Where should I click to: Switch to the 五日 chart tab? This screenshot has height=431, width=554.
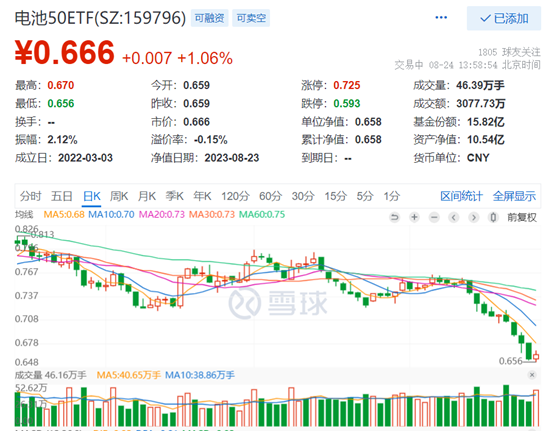[x=61, y=196]
